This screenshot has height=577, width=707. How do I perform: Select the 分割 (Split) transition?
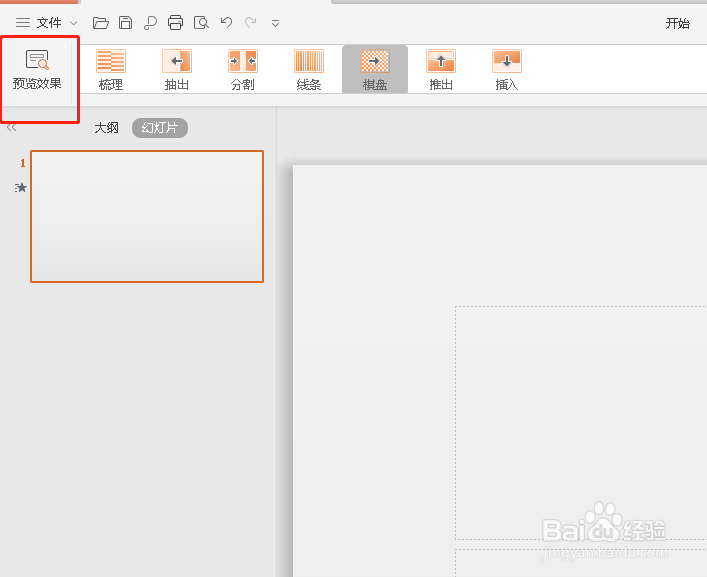pyautogui.click(x=243, y=70)
